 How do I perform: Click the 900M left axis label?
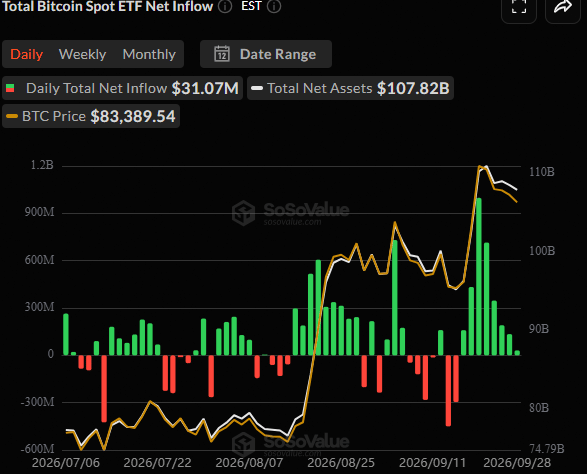[x=40, y=212]
